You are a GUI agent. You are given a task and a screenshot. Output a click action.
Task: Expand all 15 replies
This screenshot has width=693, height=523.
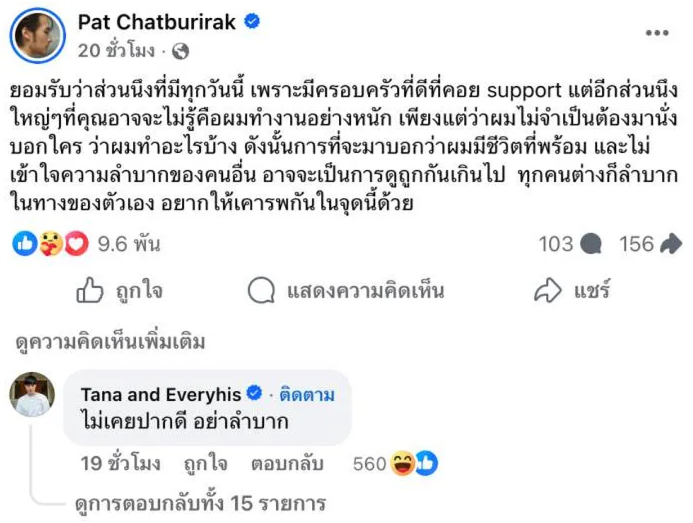click(x=200, y=503)
